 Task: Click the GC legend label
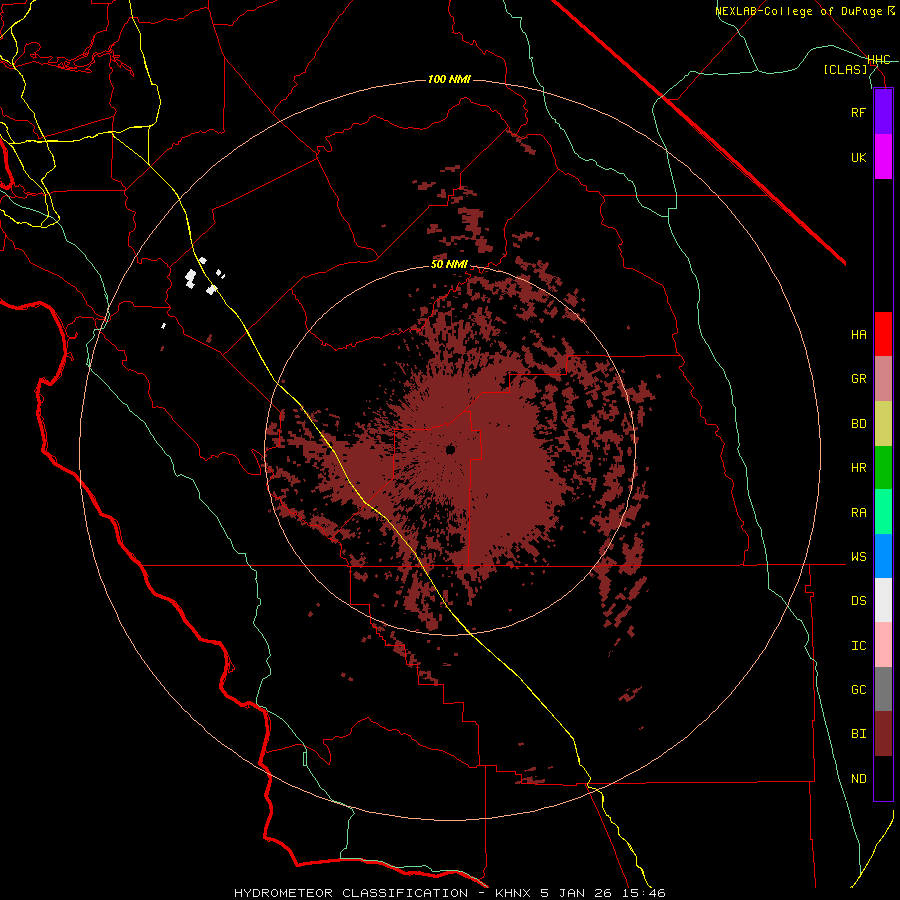[858, 690]
